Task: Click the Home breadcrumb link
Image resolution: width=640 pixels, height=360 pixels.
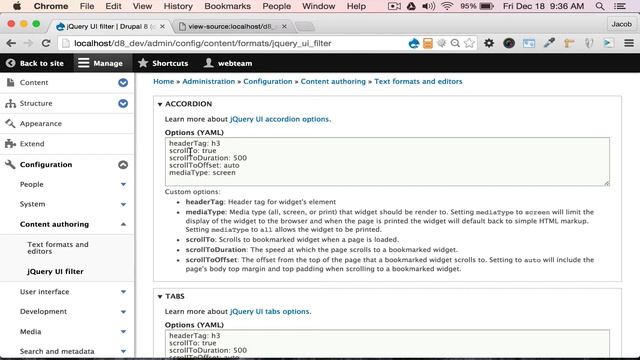Action: (164, 81)
